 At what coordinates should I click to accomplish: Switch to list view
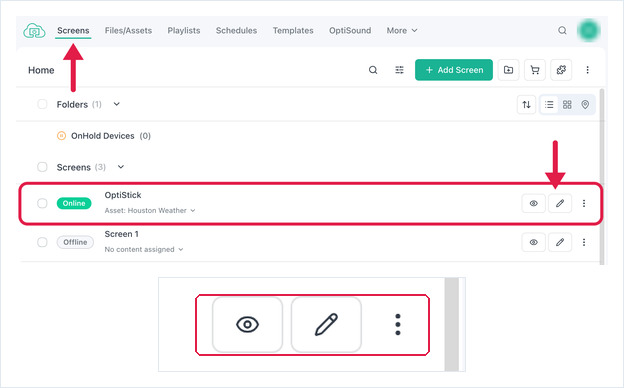coord(549,105)
